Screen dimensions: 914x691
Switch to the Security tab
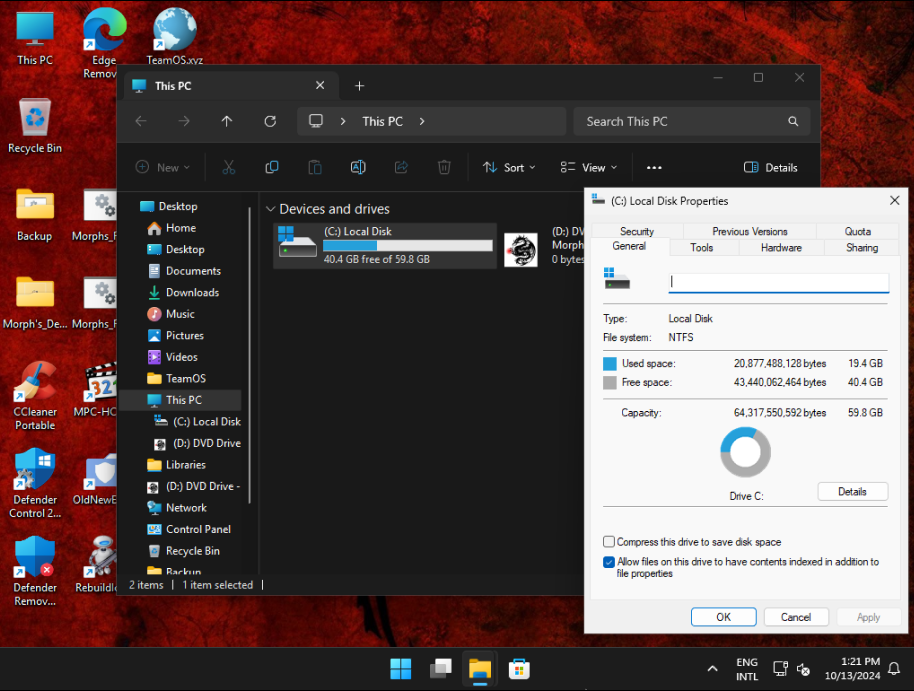click(636, 231)
